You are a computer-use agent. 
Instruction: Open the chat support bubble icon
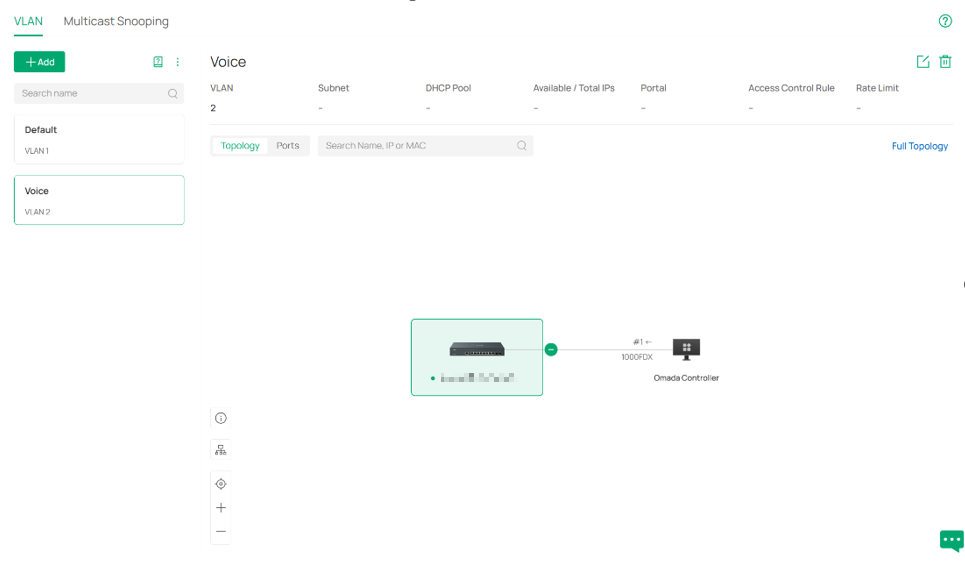[951, 540]
